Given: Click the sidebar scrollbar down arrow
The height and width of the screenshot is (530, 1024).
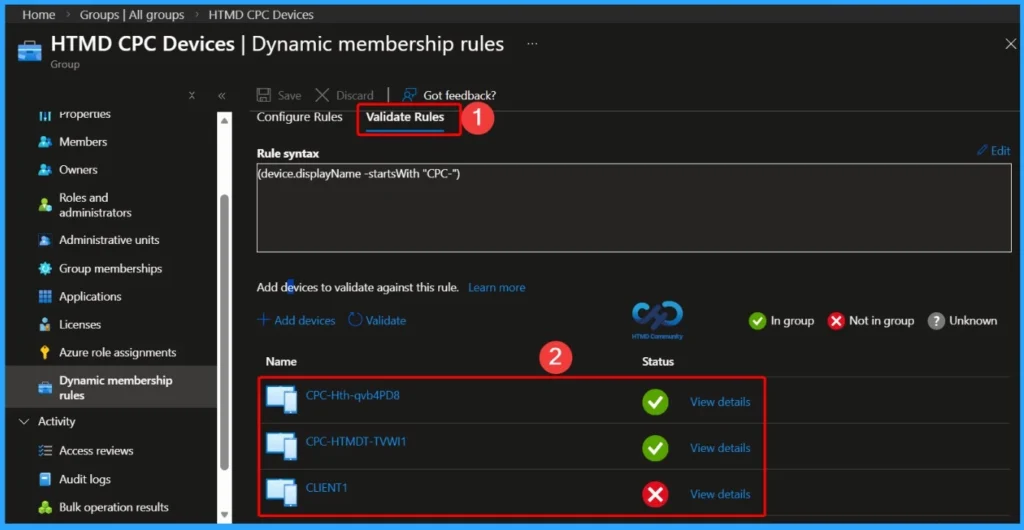Looking at the screenshot, I should point(224,514).
